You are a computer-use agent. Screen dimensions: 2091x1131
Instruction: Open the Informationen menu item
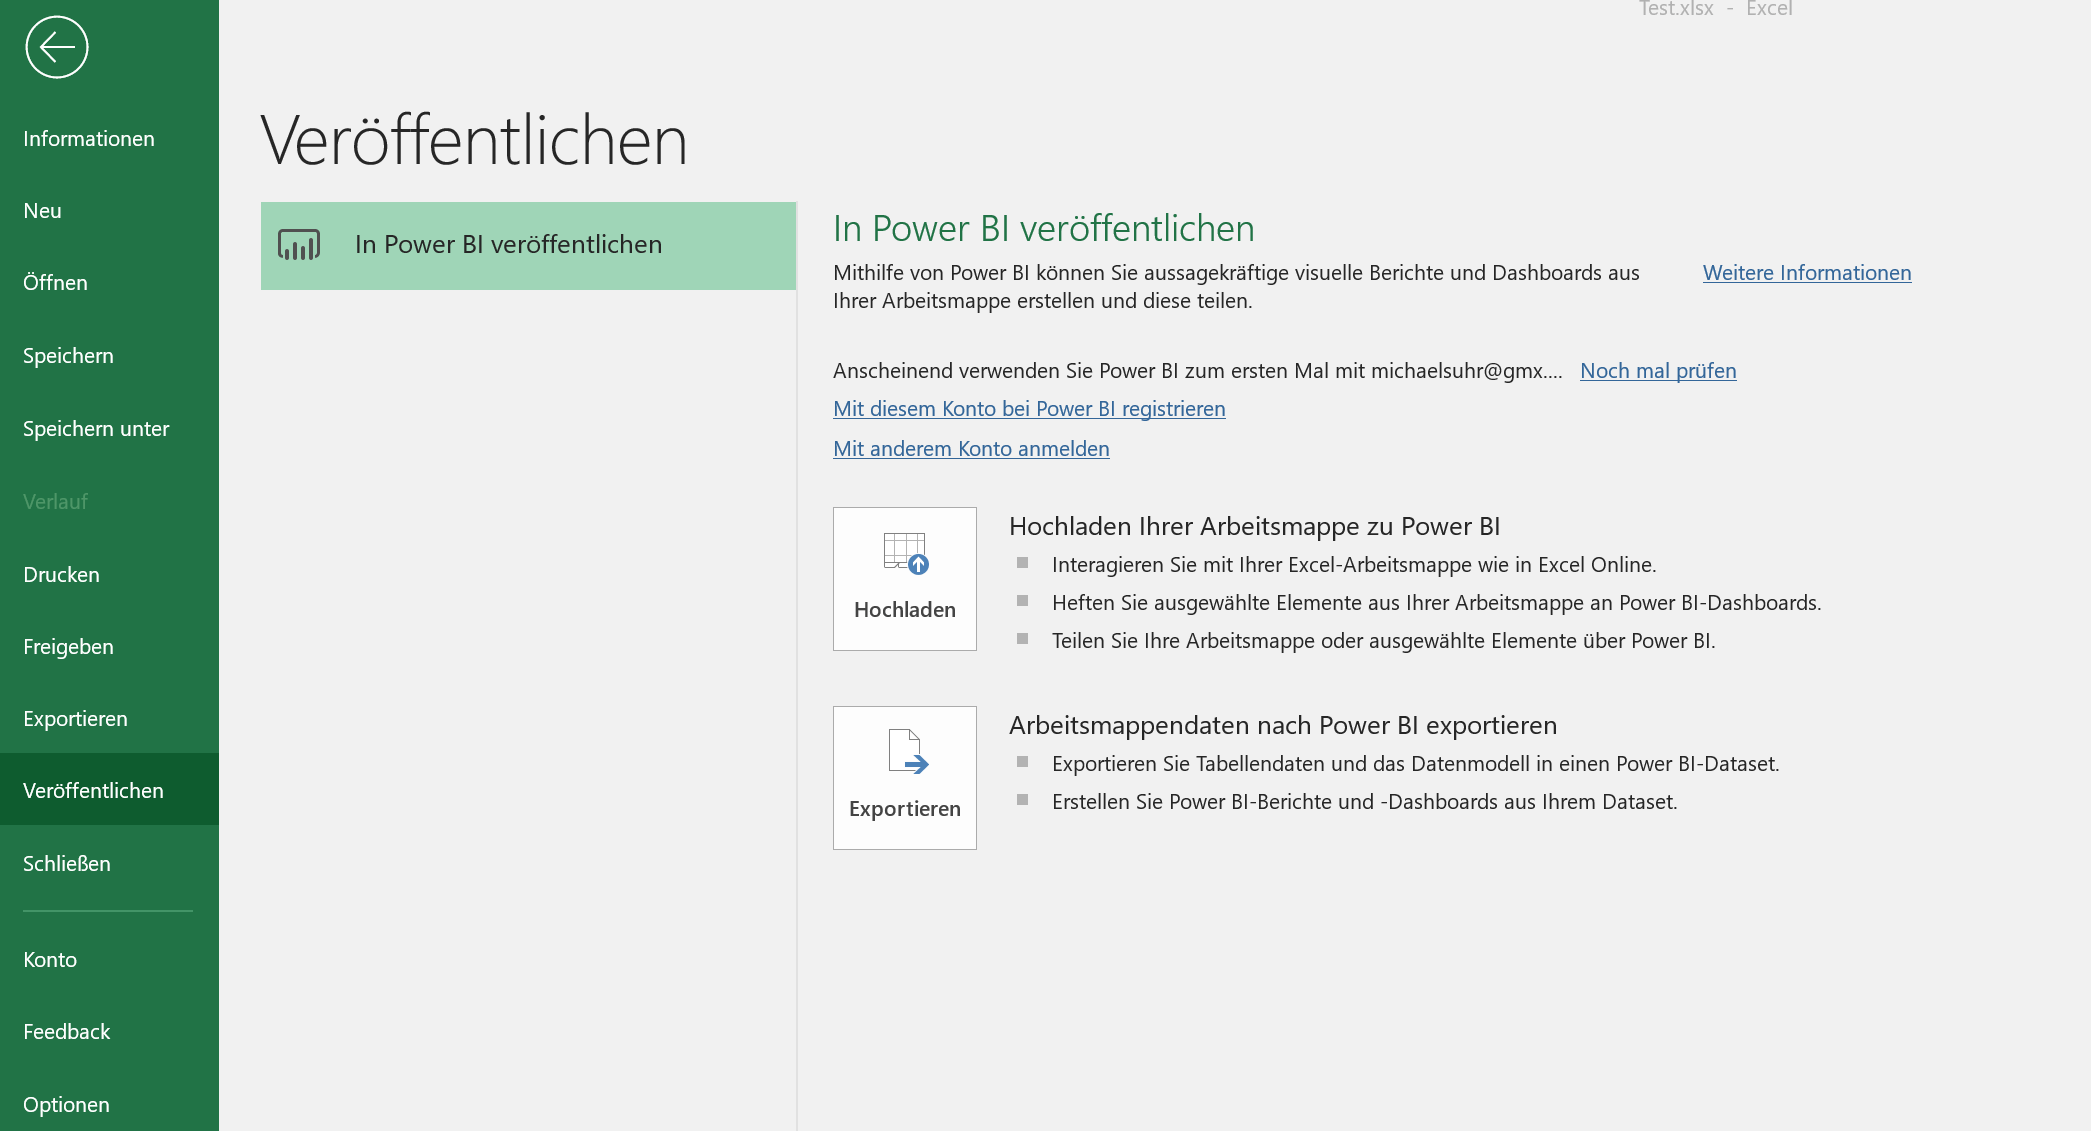click(x=109, y=139)
